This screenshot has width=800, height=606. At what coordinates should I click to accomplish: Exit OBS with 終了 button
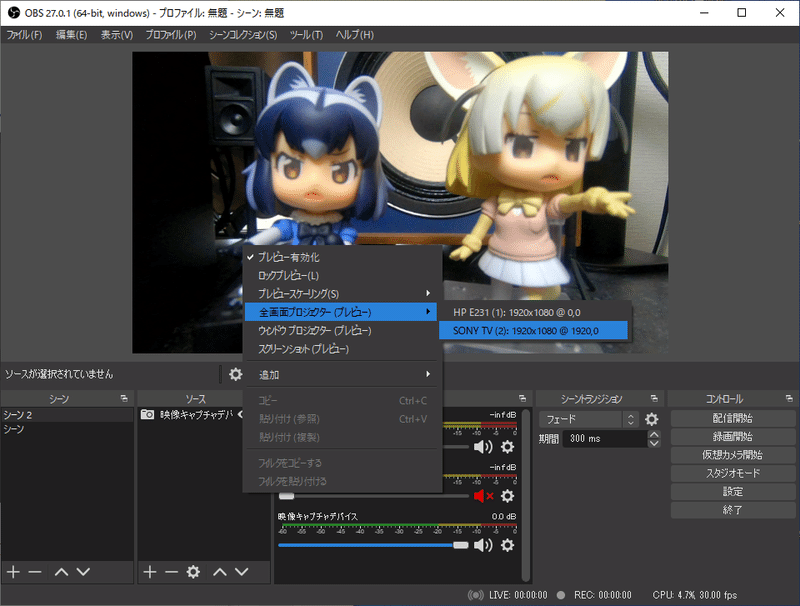coord(733,510)
